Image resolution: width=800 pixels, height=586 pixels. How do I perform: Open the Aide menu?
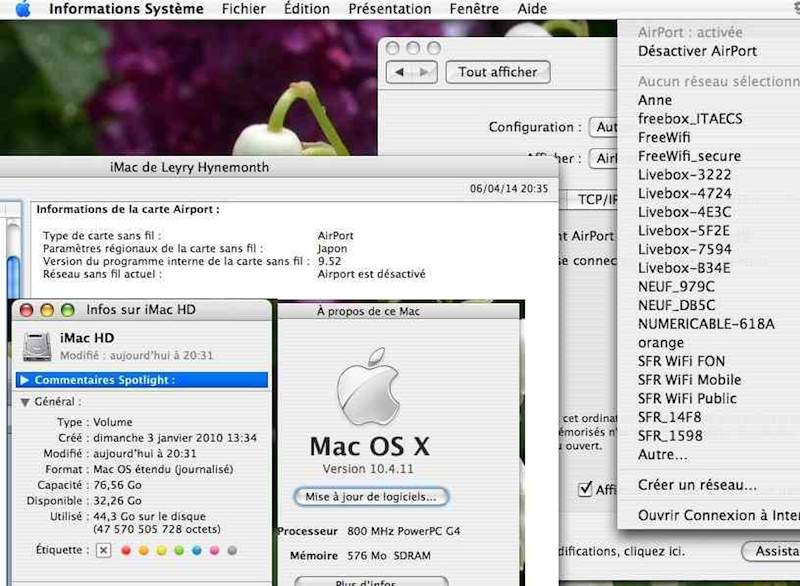click(532, 9)
